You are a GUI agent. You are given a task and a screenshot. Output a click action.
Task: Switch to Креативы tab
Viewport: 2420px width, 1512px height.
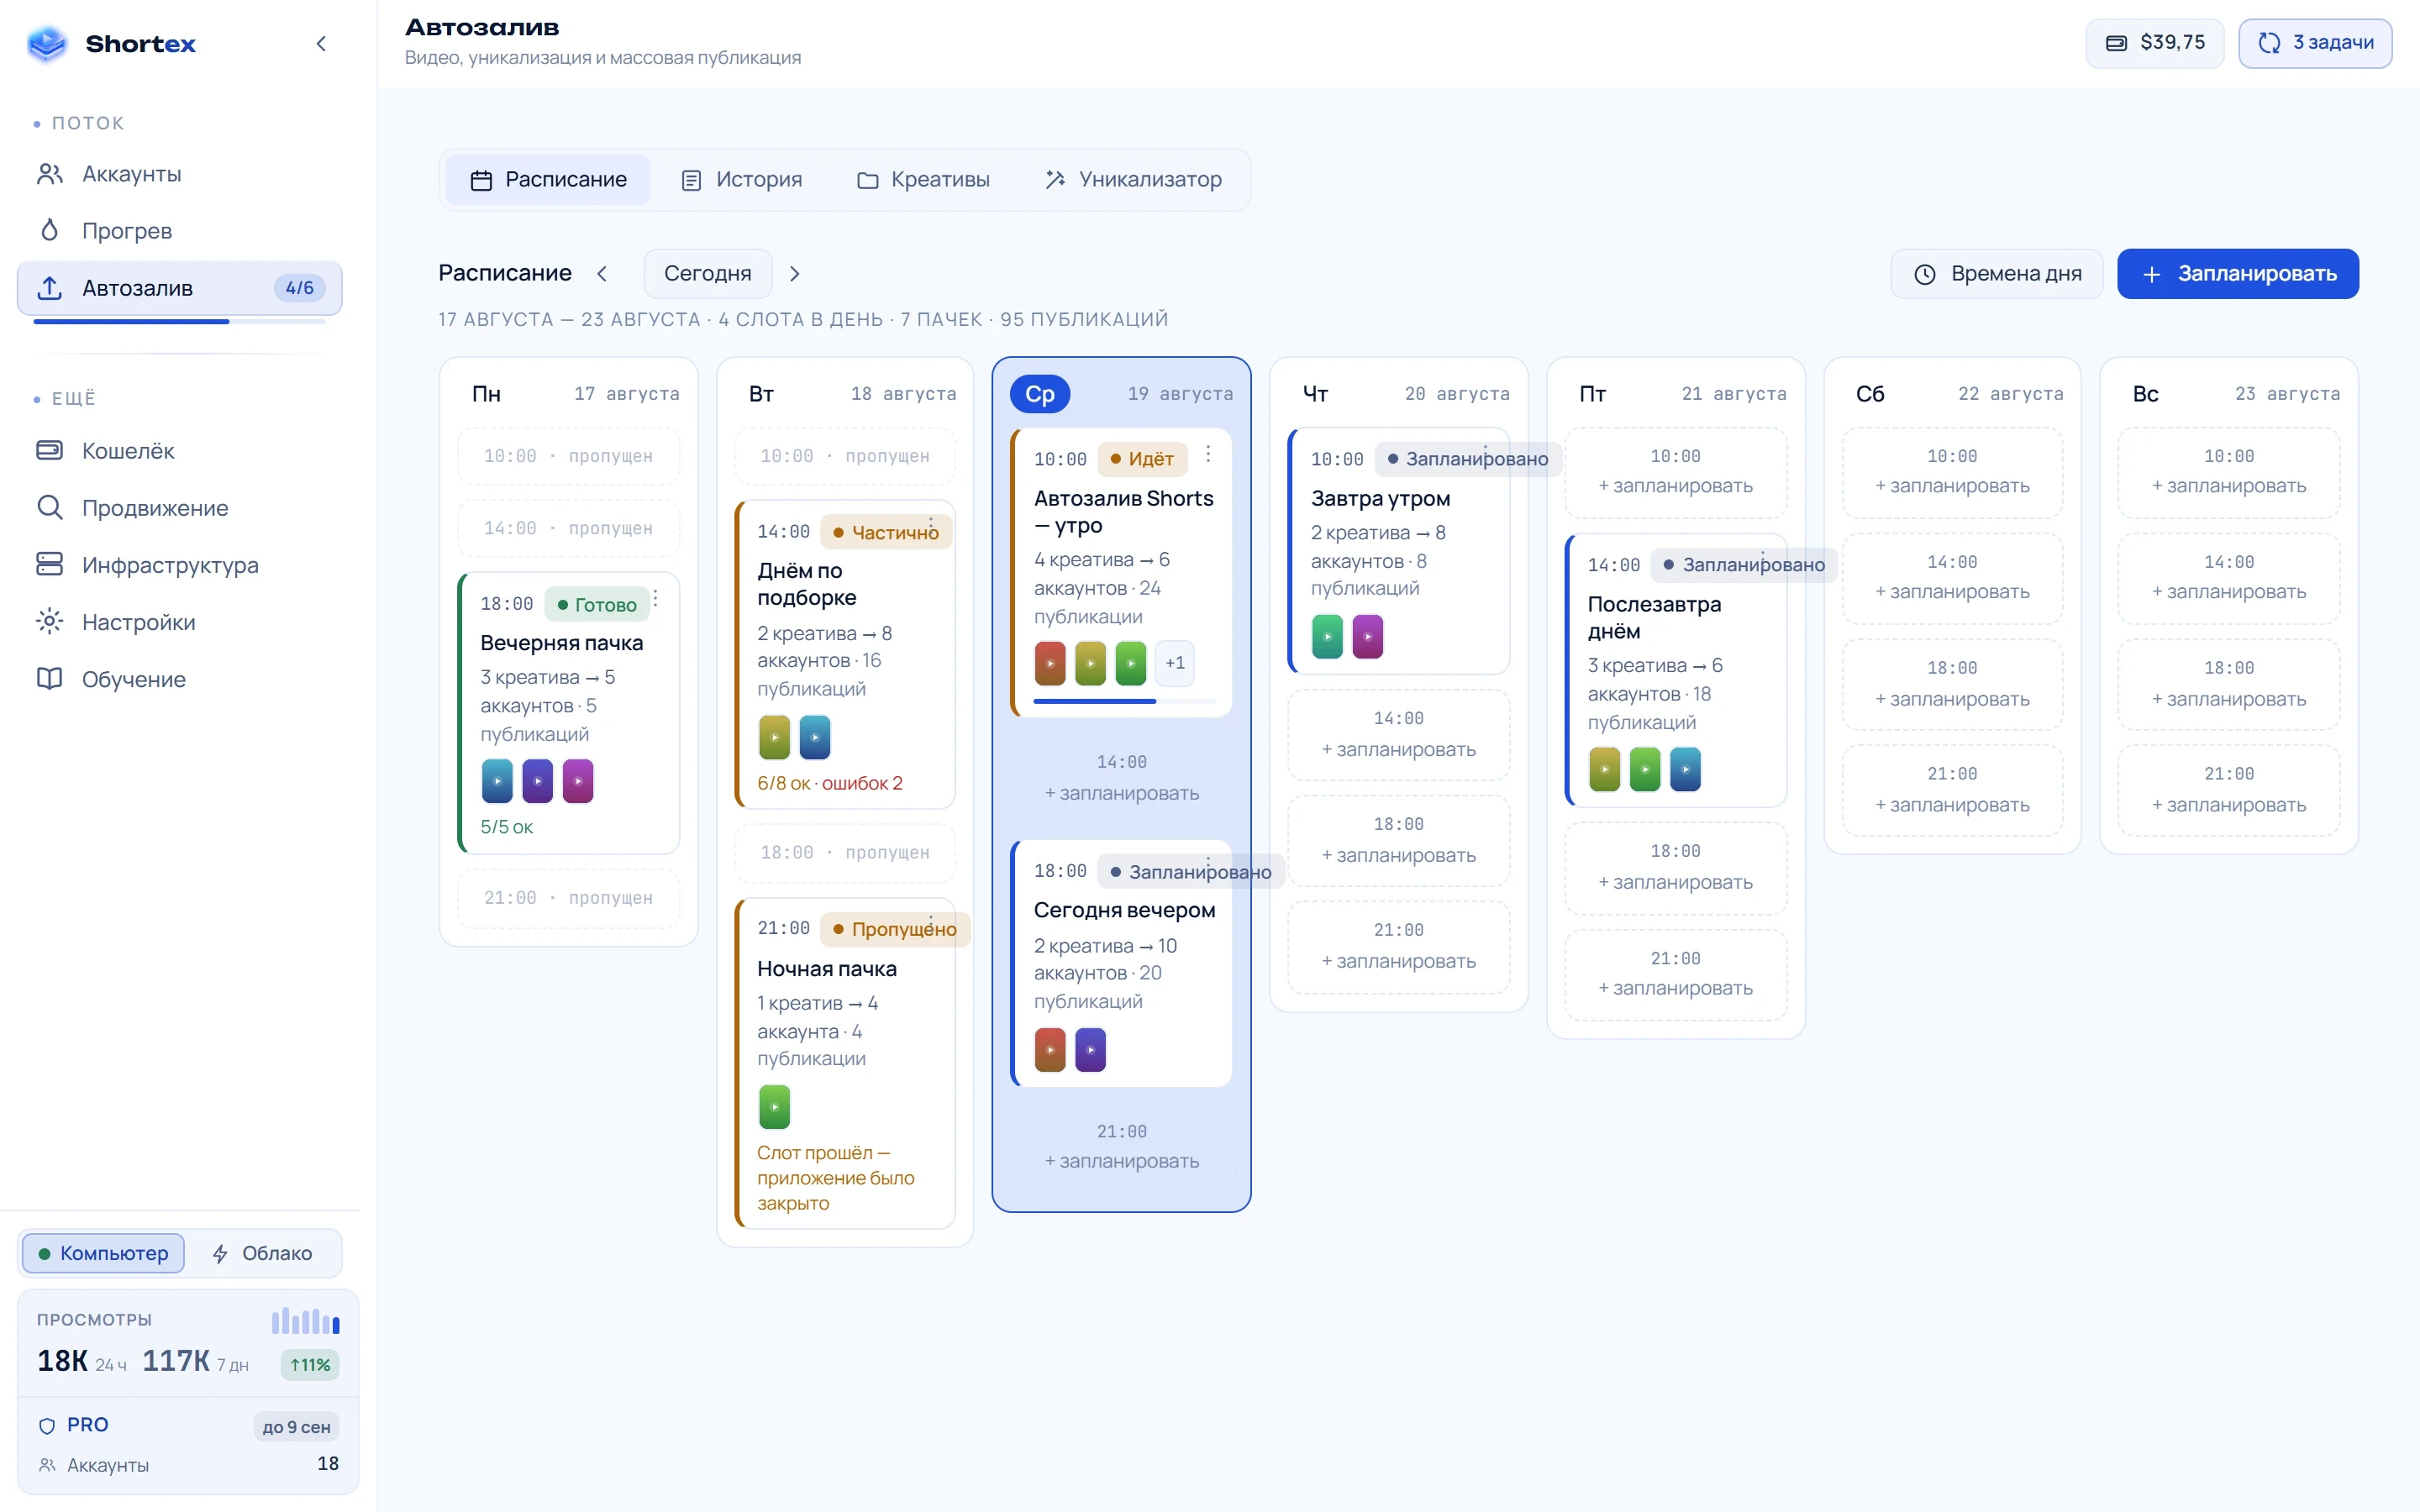923,180
